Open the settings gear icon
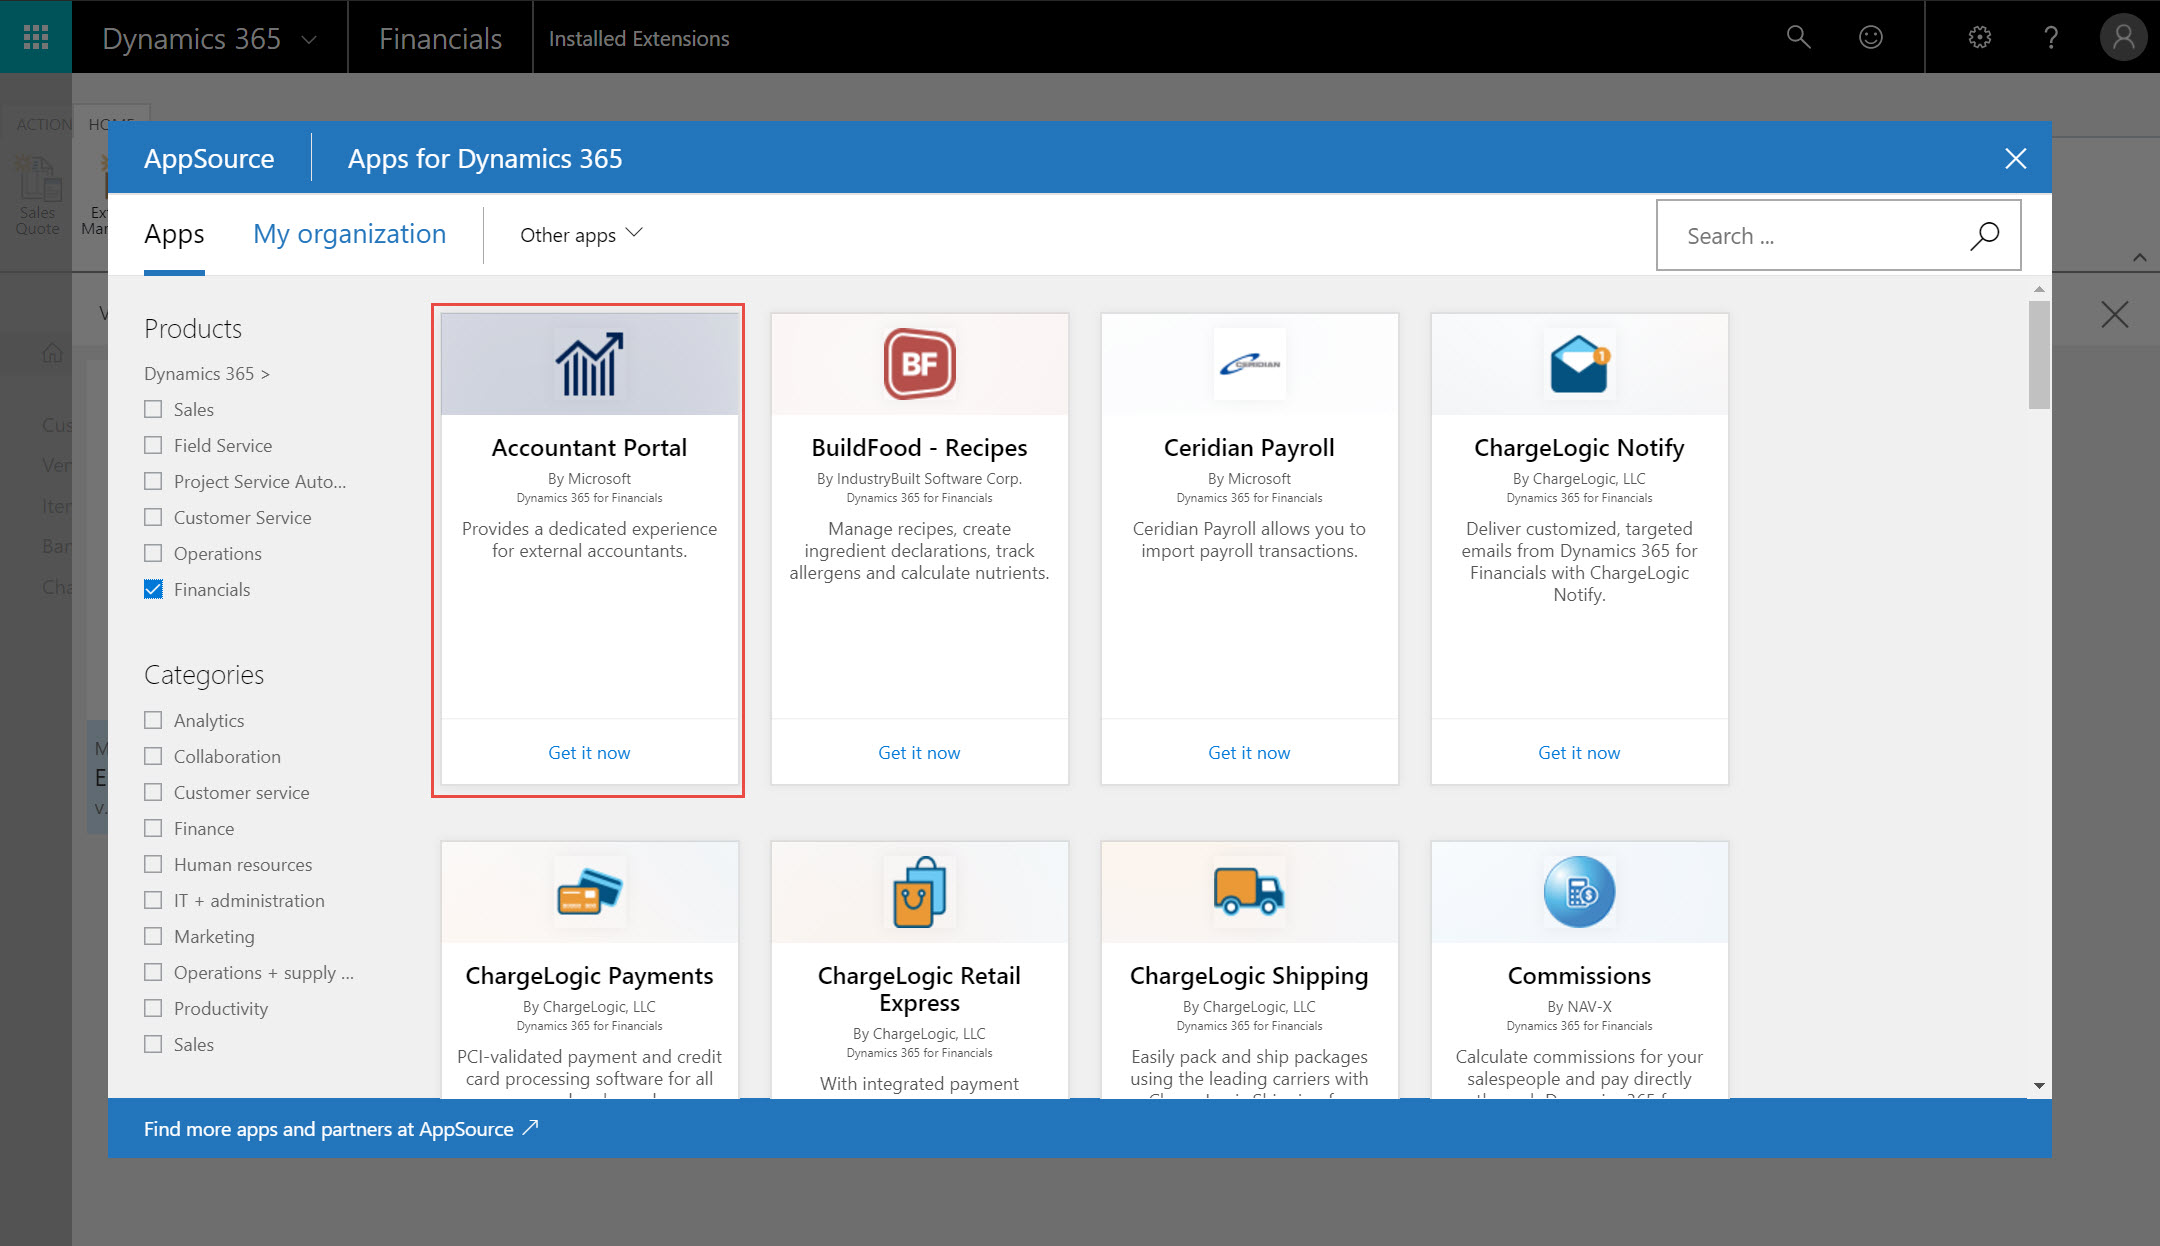Image resolution: width=2160 pixels, height=1246 pixels. [x=1980, y=37]
